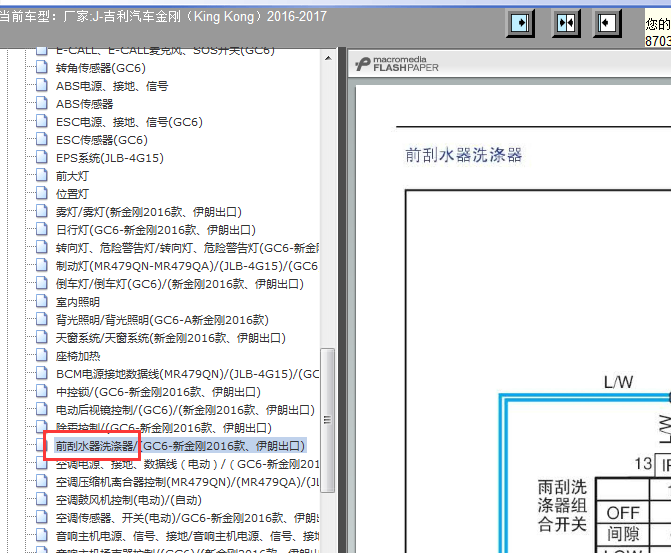
Task: Select 倒车灯/倒车灯(GC6) entry
Action: point(180,284)
